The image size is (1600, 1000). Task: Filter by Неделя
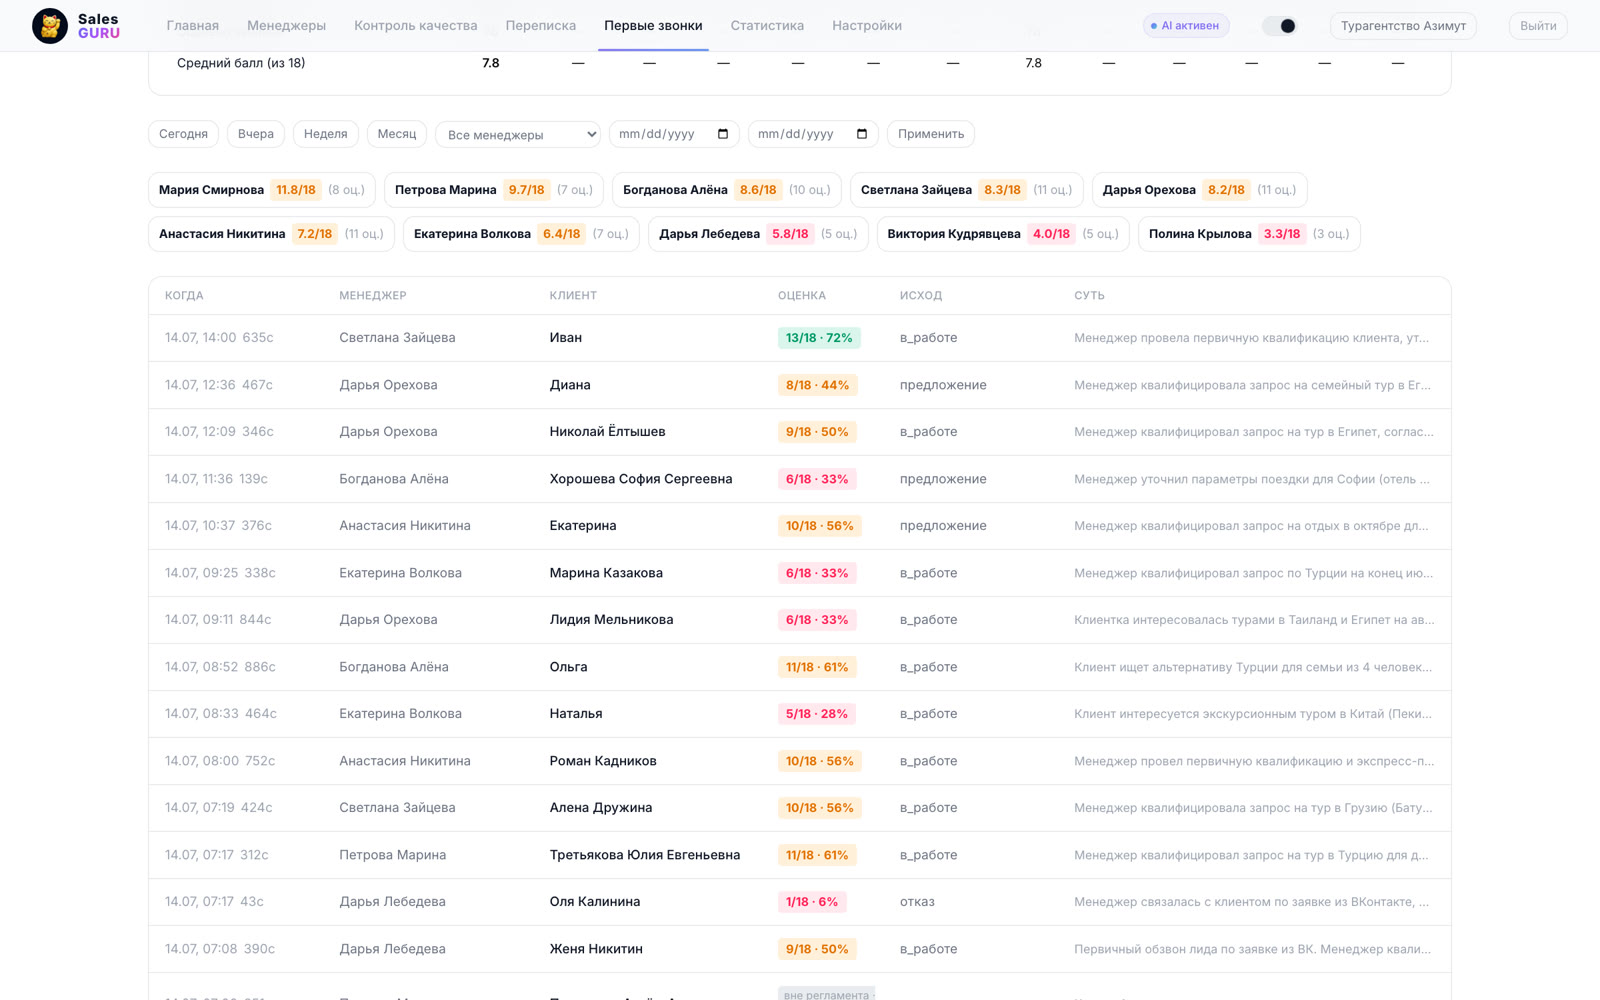326,134
